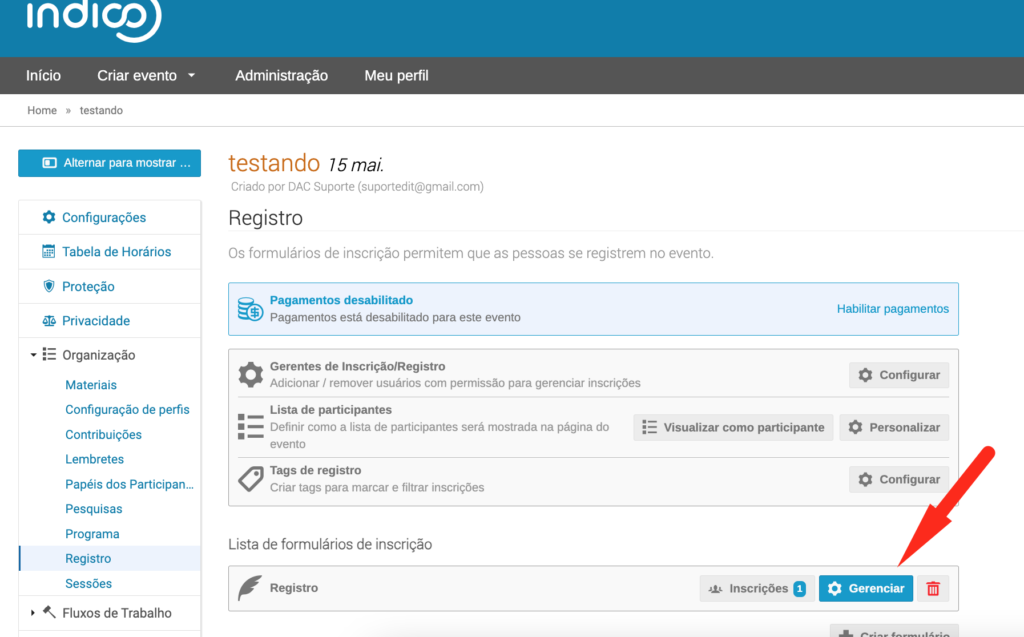
Task: Delete the Registro form with trash icon
Action: [933, 589]
